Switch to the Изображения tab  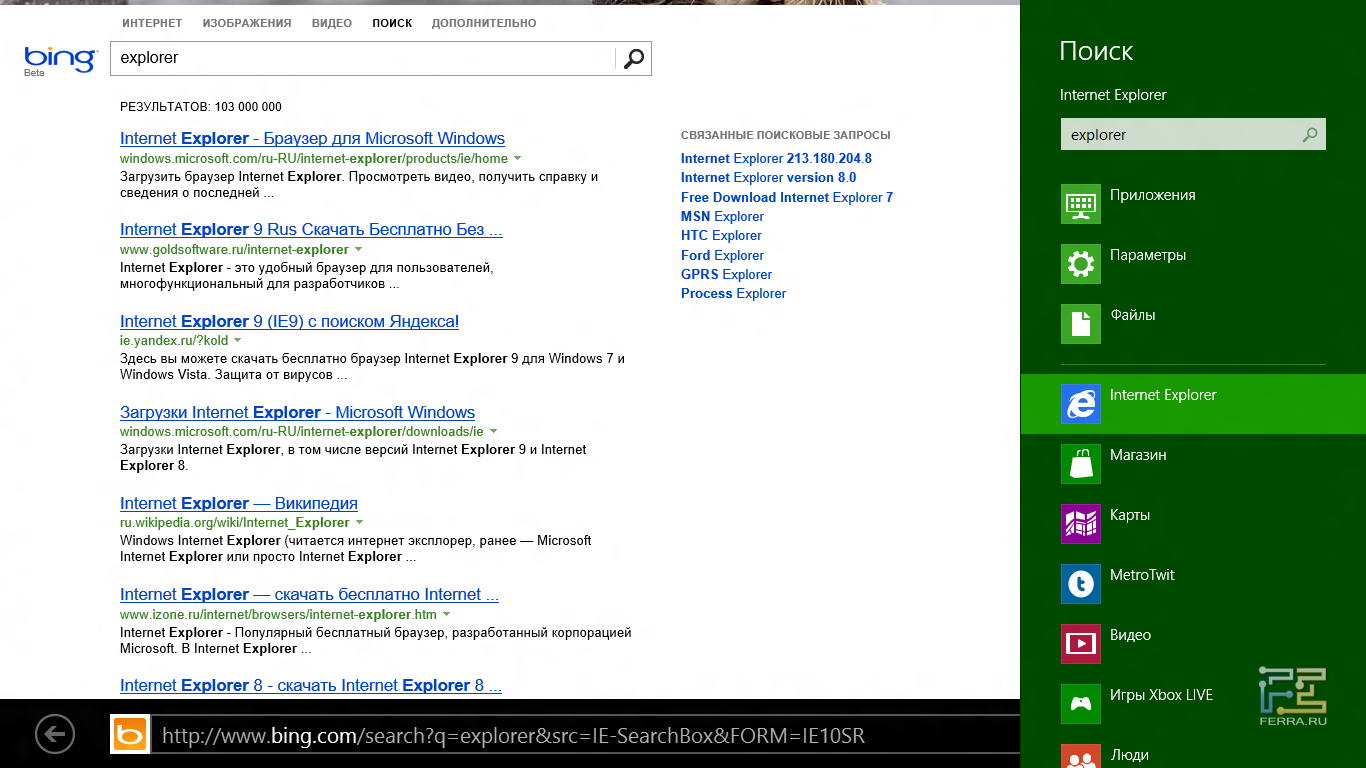pyautogui.click(x=247, y=23)
